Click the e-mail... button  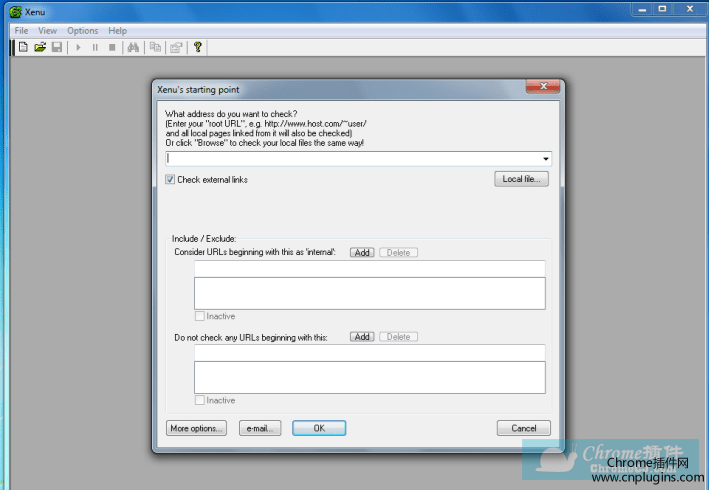pos(260,428)
